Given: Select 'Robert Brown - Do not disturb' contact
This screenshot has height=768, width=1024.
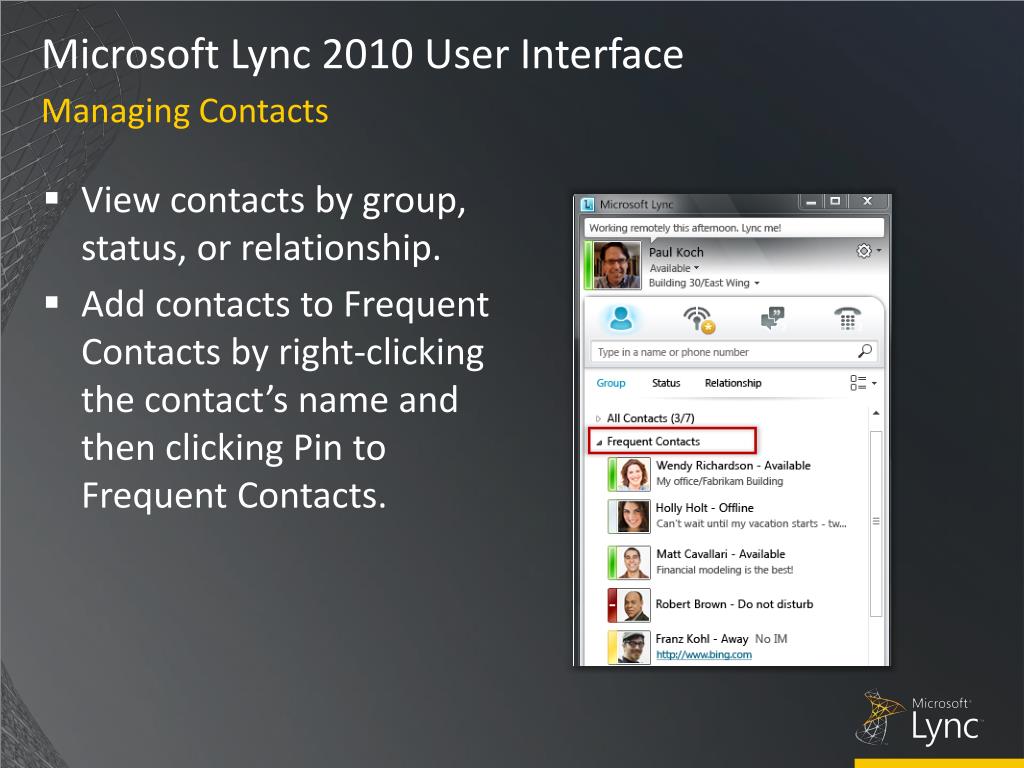Looking at the screenshot, I should tap(734, 604).
